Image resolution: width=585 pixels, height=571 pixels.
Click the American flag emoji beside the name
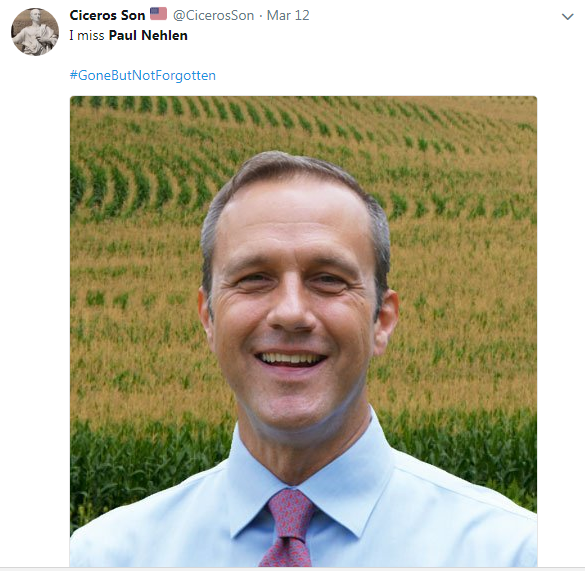pyautogui.click(x=159, y=14)
